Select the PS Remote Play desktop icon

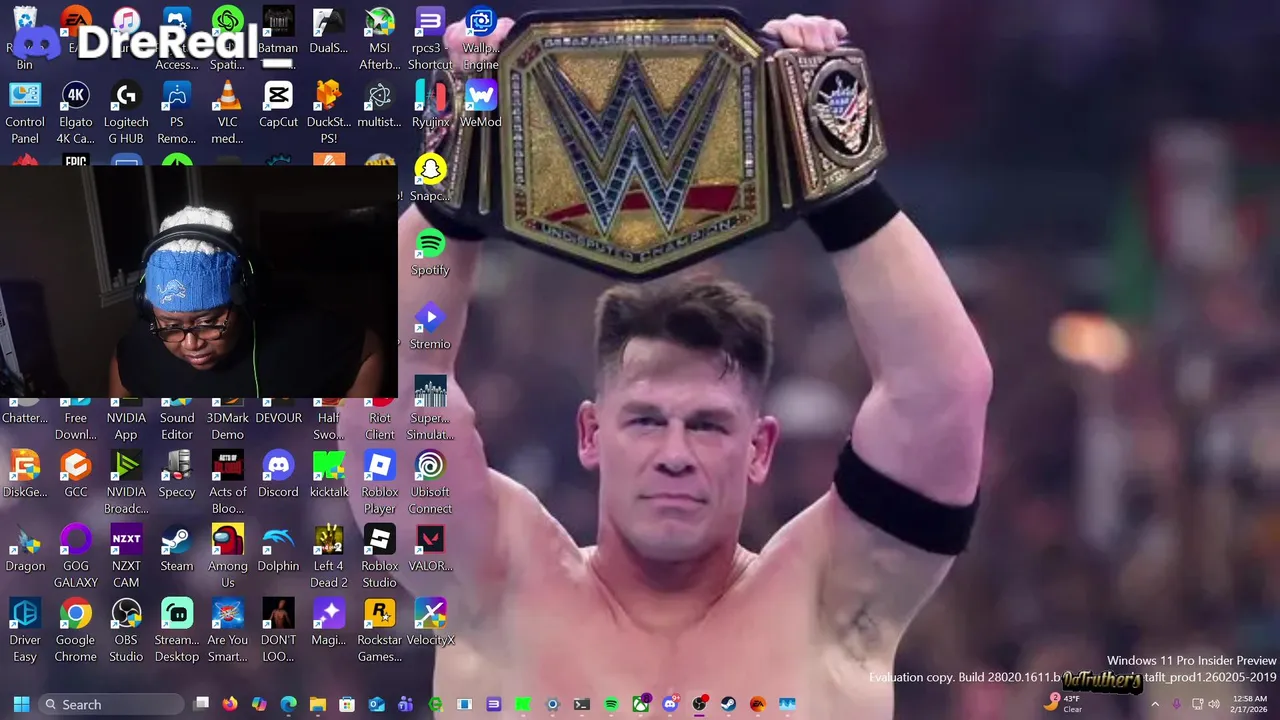177,113
